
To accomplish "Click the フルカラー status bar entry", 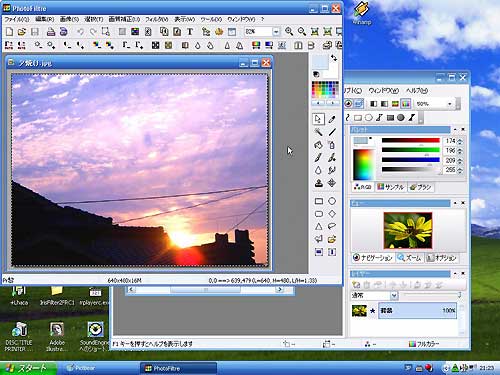I will (424, 344).
